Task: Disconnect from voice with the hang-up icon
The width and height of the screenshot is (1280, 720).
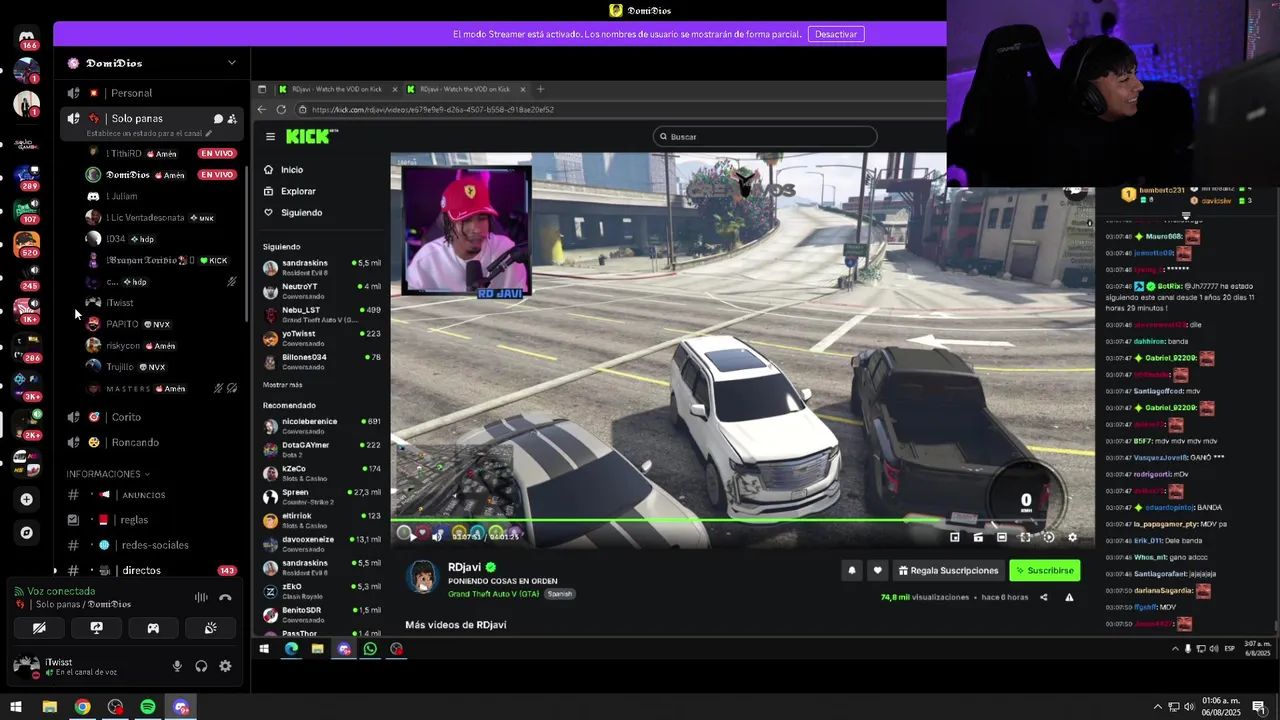Action: coord(225,598)
